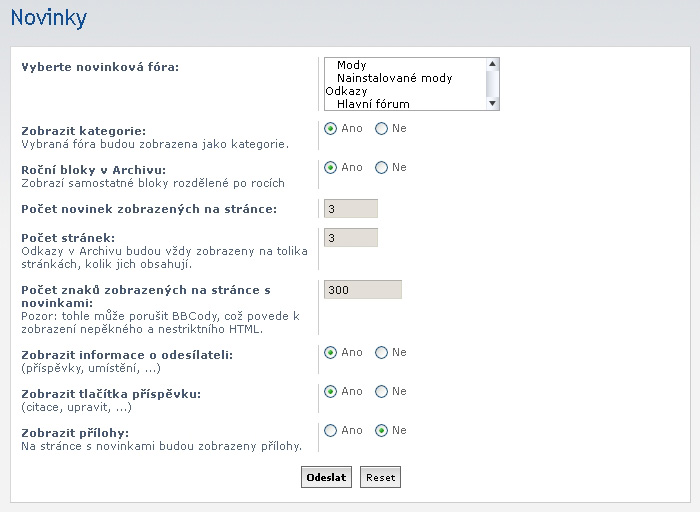This screenshot has height=512, width=700.
Task: Submit the form with Odeslat button
Action: click(x=326, y=477)
